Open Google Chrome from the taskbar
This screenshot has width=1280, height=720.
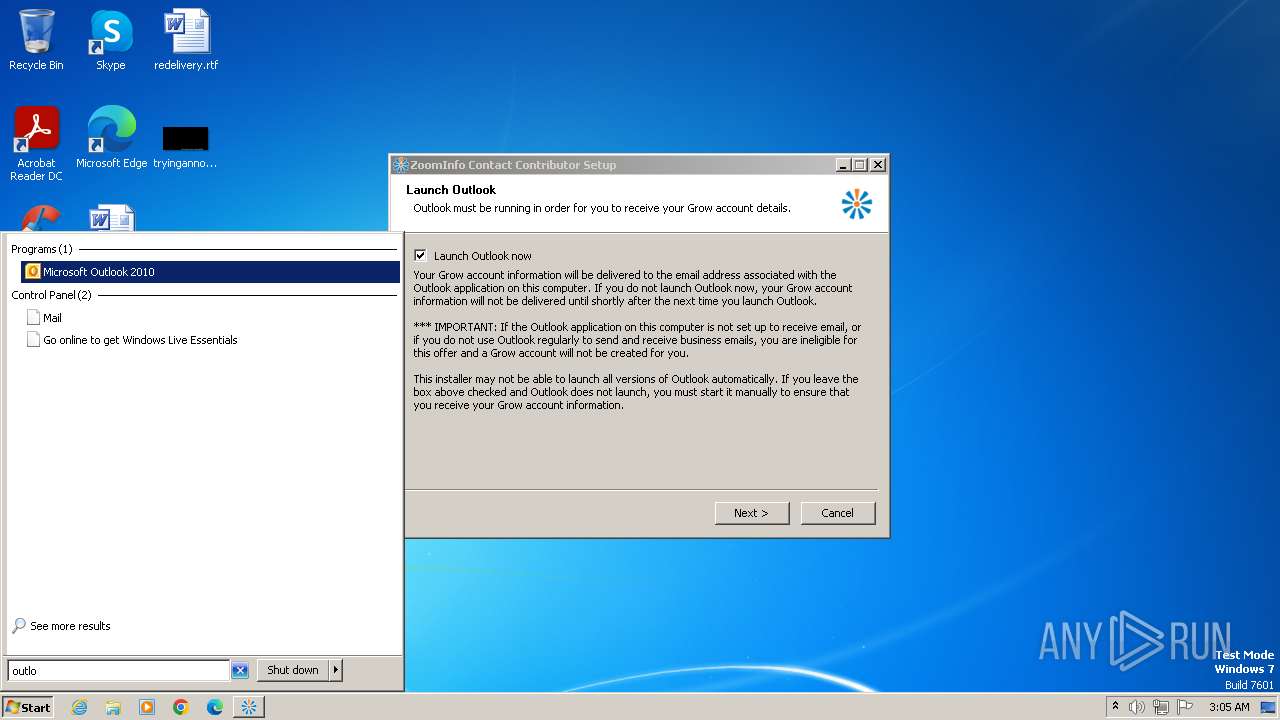(x=181, y=707)
